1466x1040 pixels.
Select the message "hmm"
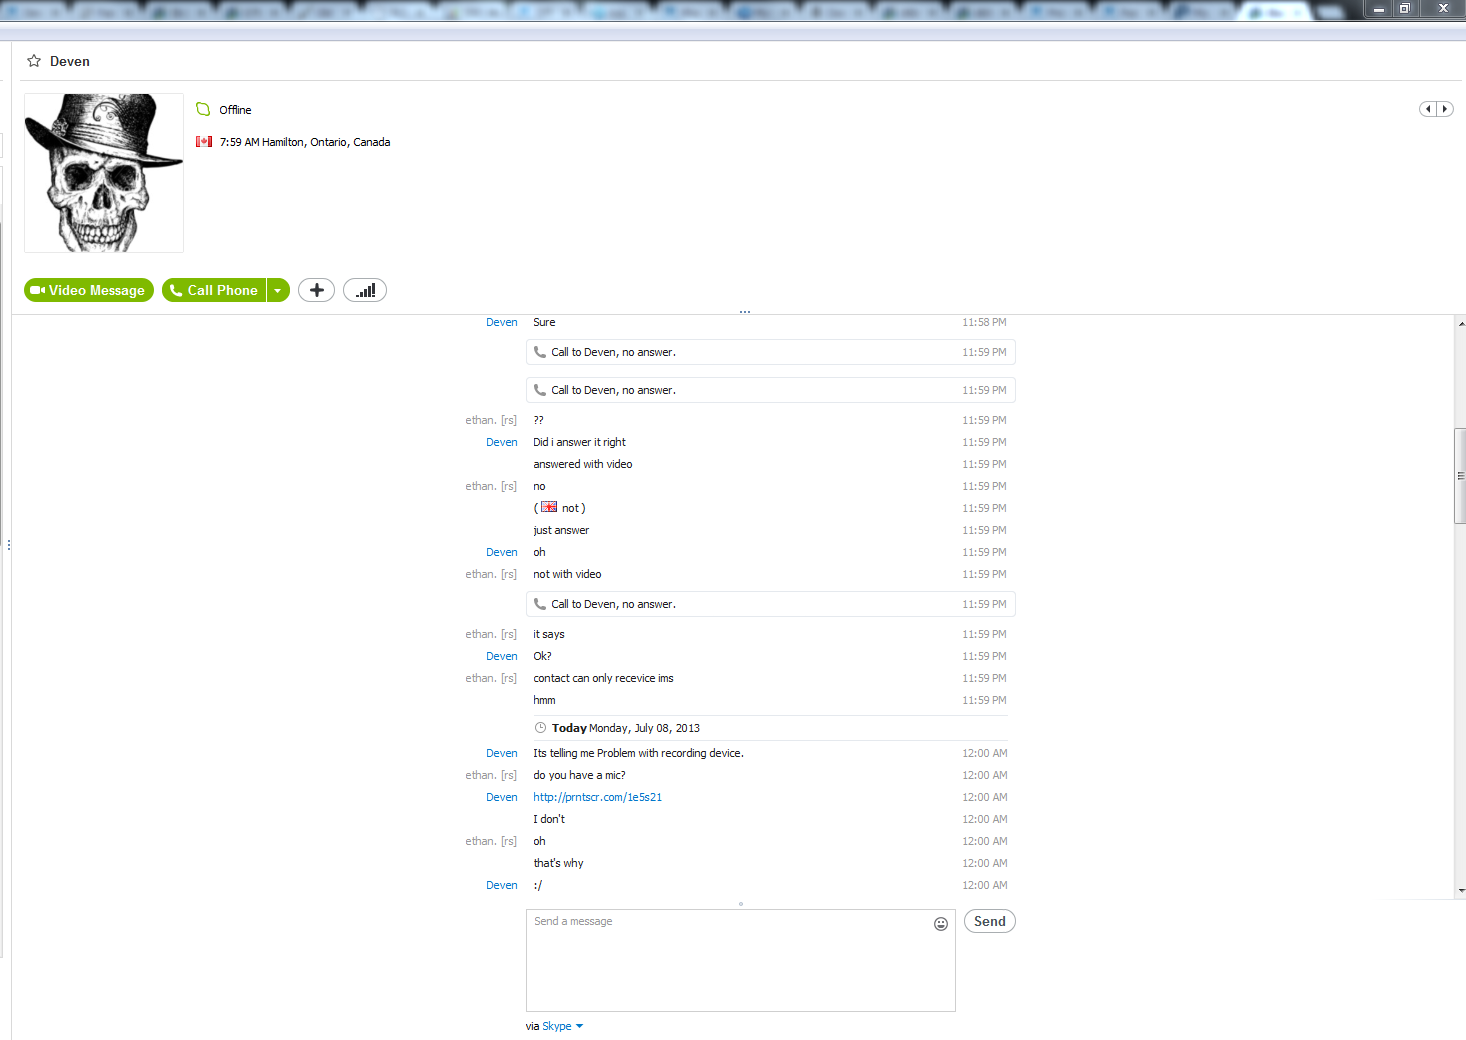pyautogui.click(x=544, y=700)
